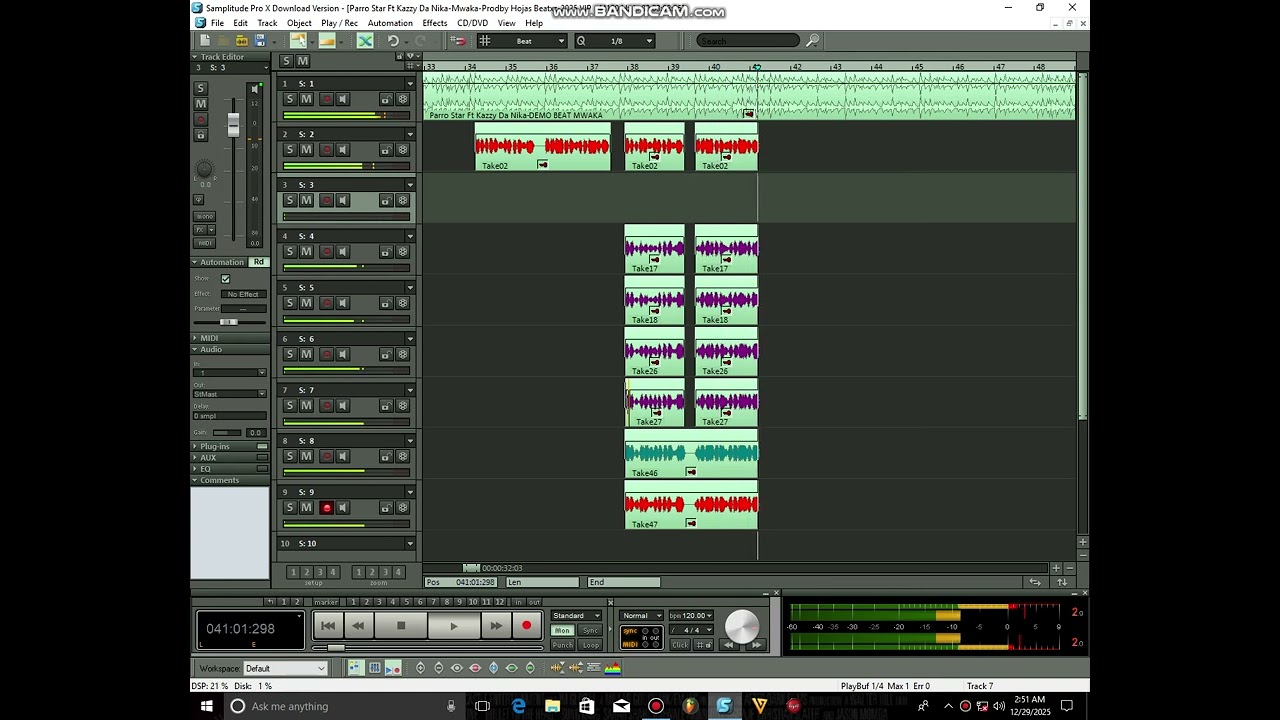Screen dimensions: 1280x720
Task: Click the speaker monitor icon on track 1
Action: point(342,99)
